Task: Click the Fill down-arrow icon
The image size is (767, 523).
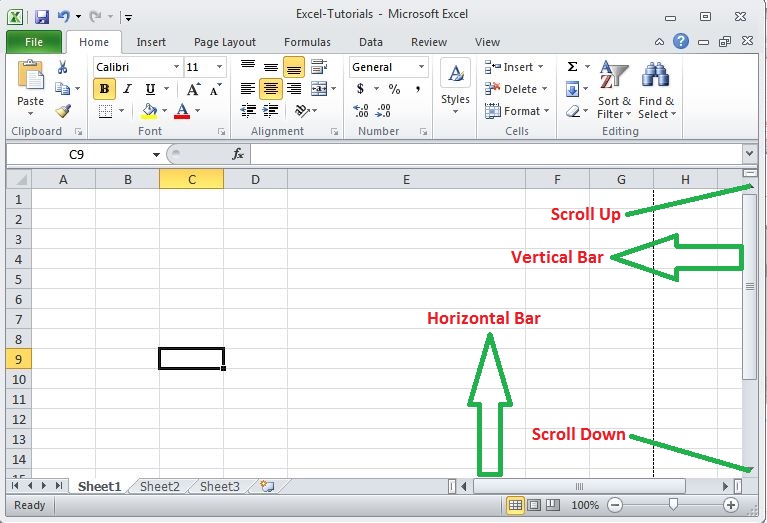Action: (x=572, y=89)
